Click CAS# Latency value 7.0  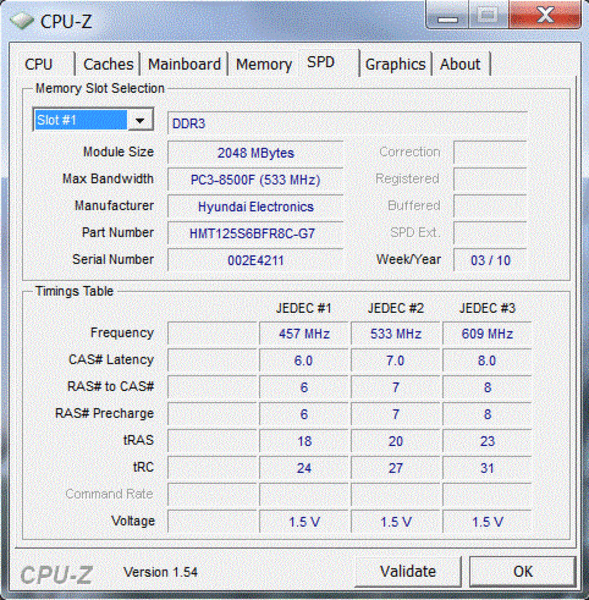pos(395,360)
